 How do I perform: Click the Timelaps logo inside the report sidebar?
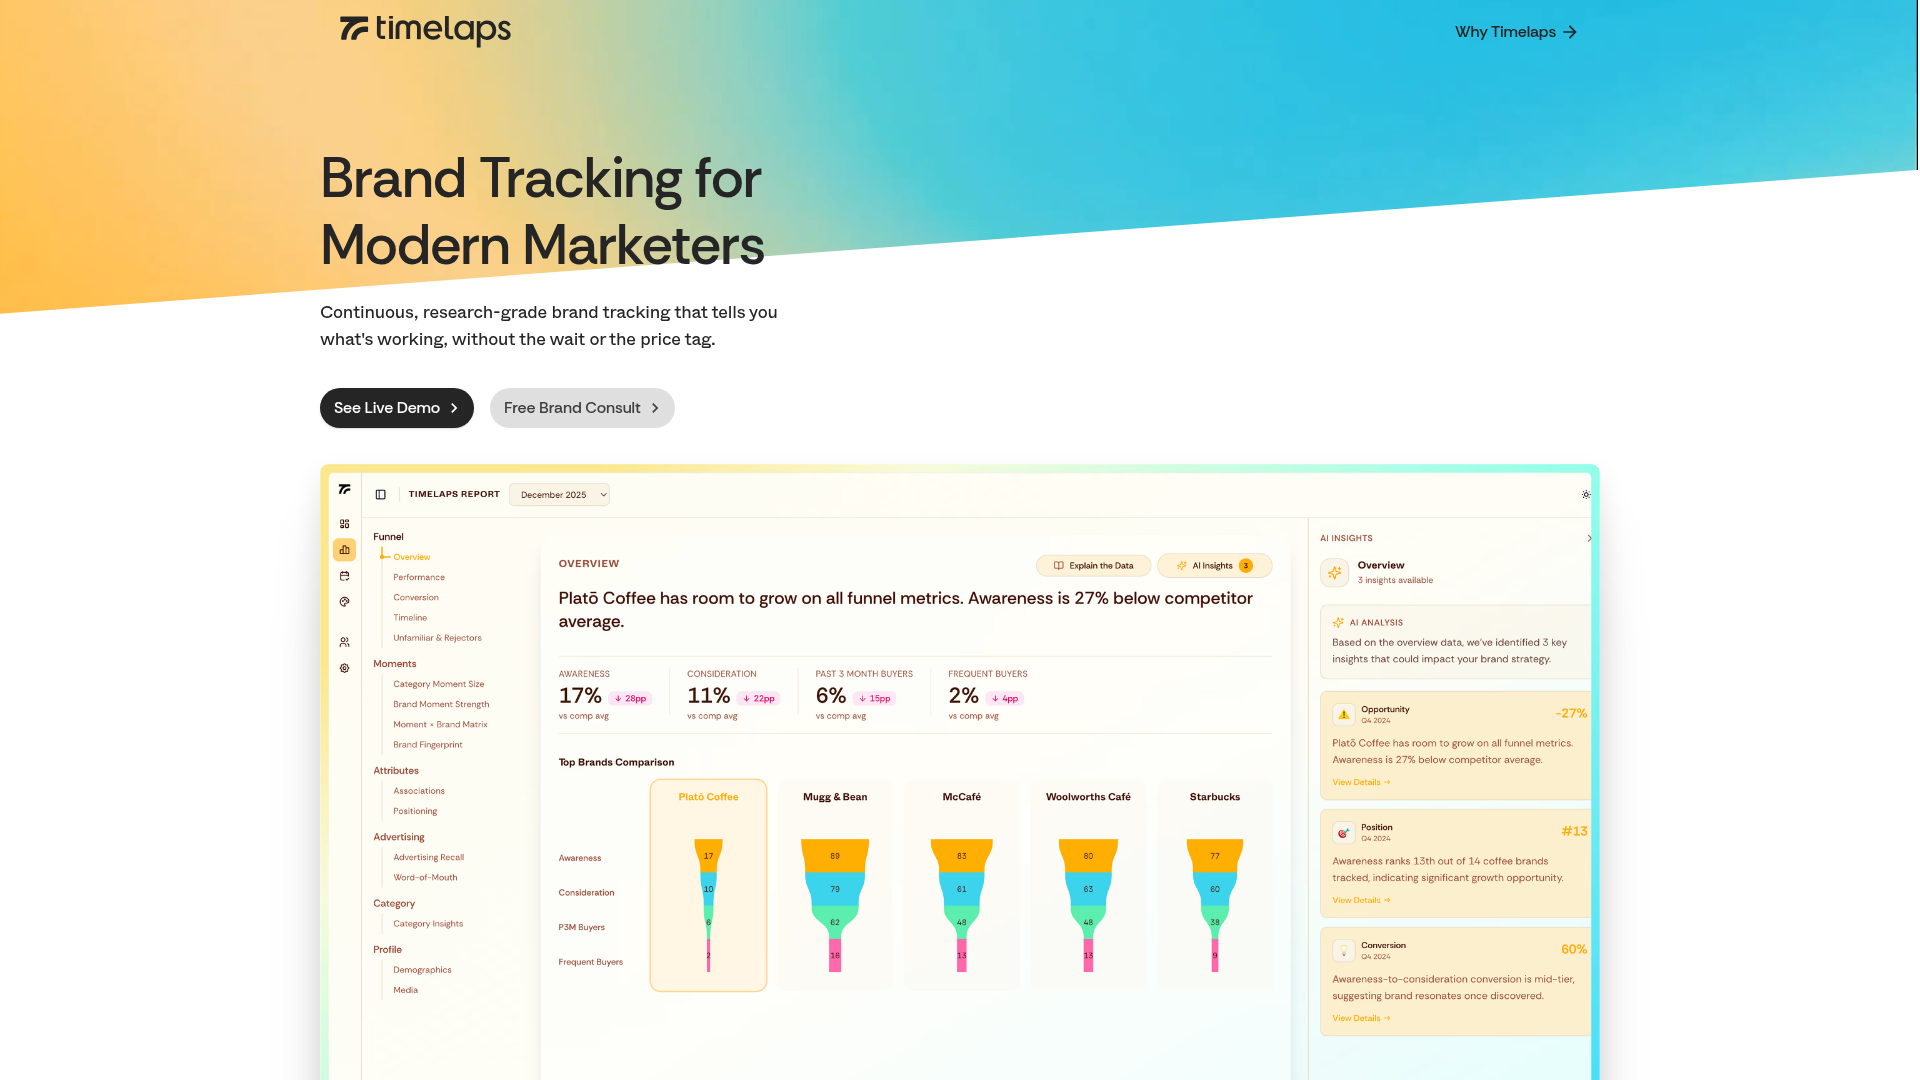(x=344, y=489)
